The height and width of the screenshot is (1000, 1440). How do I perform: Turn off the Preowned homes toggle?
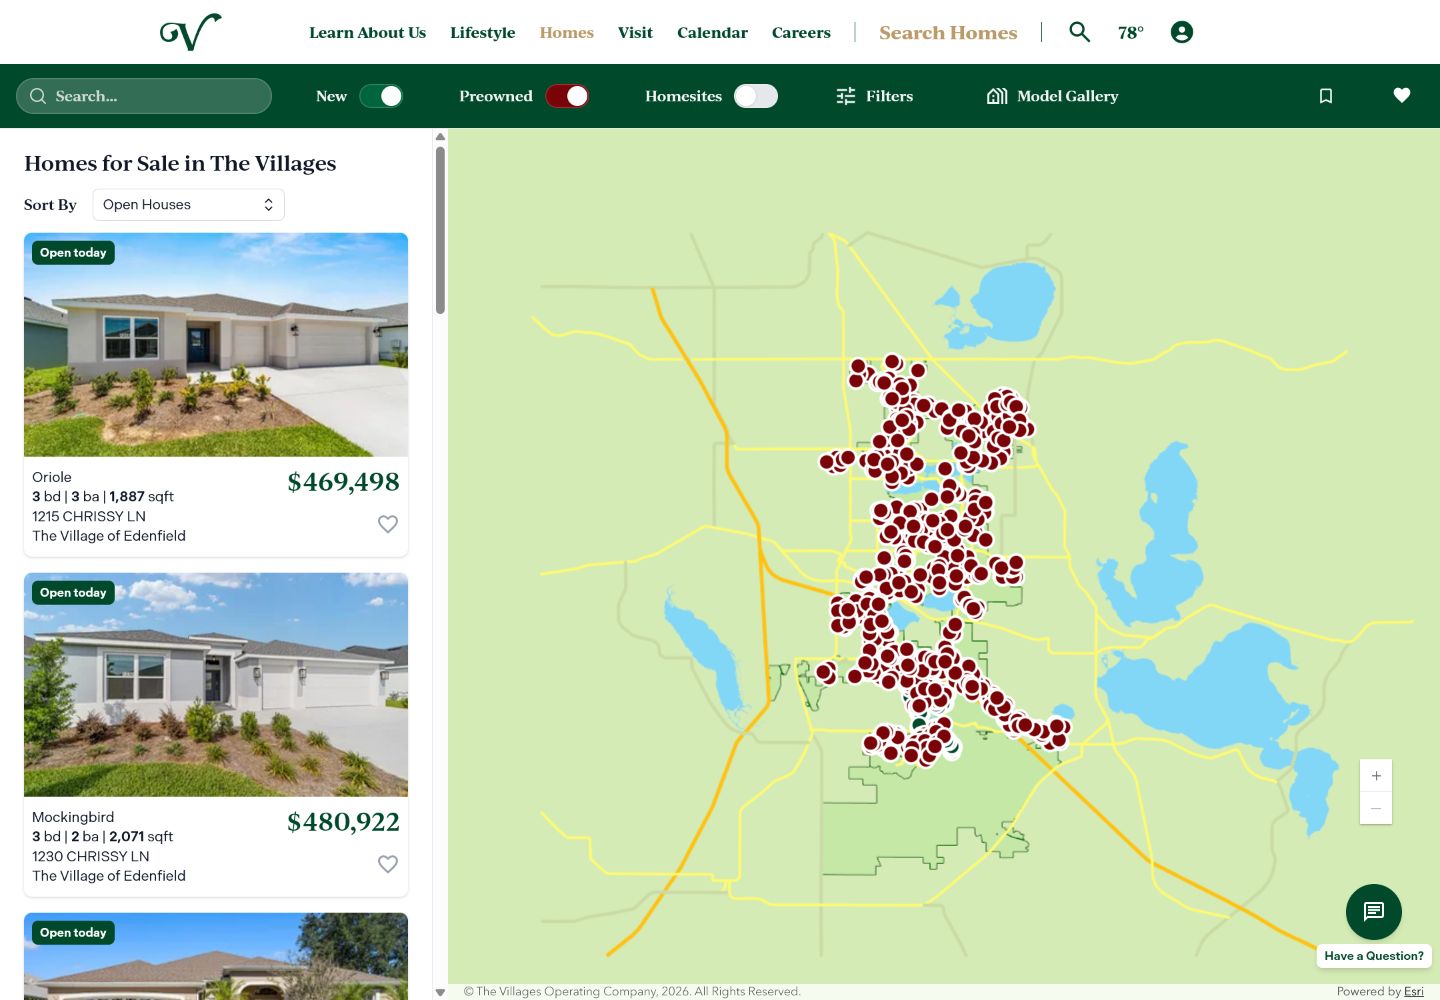(x=567, y=96)
